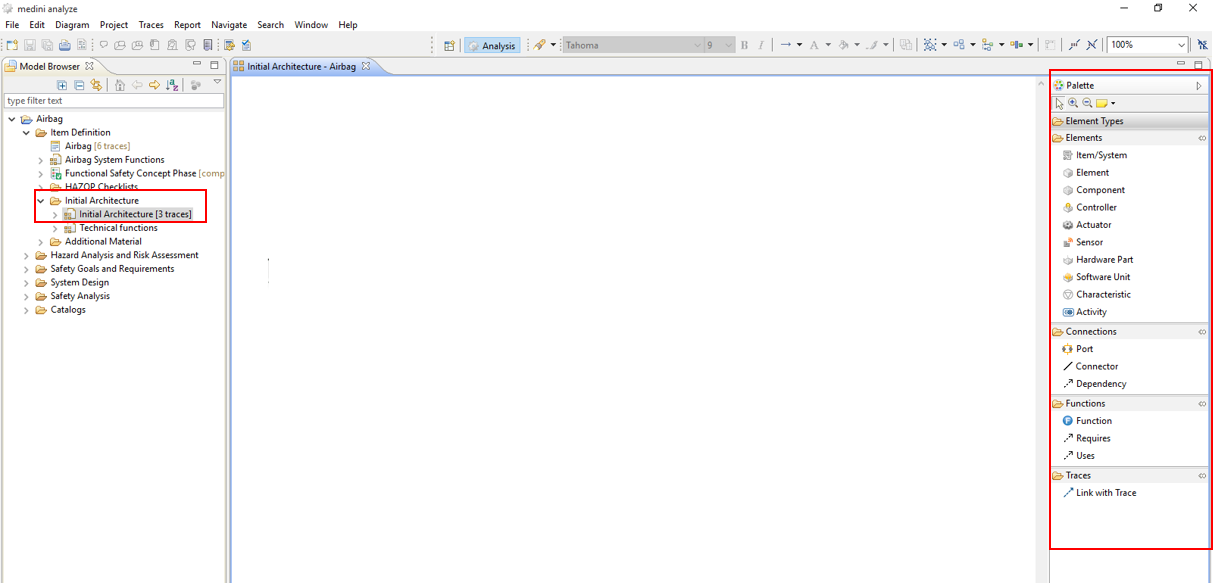This screenshot has width=1213, height=583.
Task: Select the Function tool in Palette
Action: tap(1087, 421)
